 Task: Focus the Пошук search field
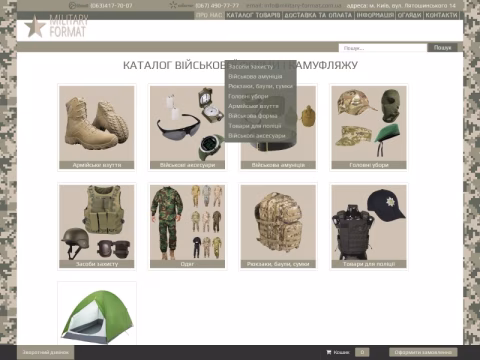[383, 48]
